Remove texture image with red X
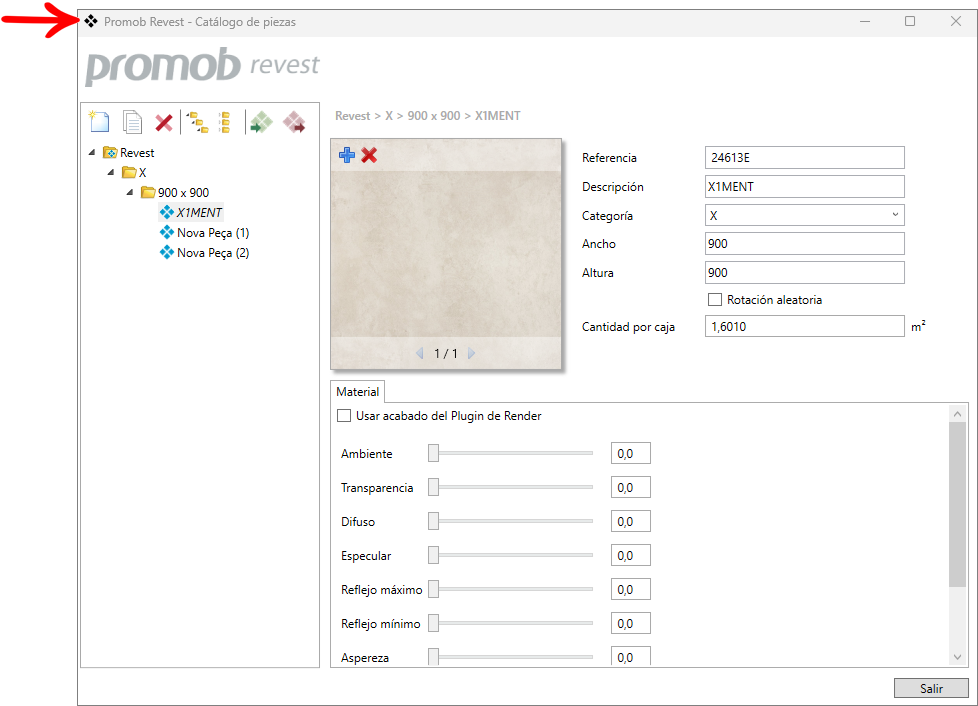Viewport: 978px width, 706px height. 369,155
